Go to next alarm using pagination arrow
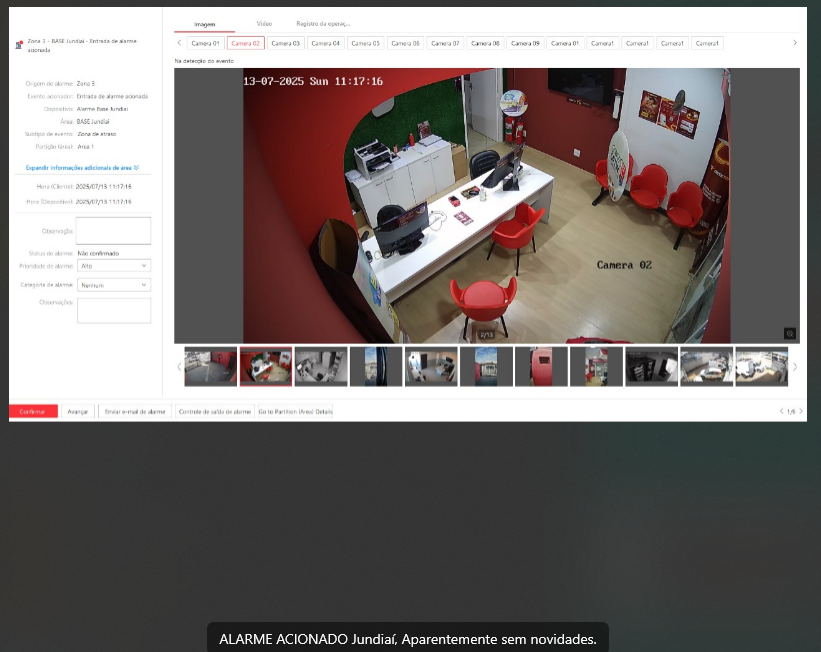The image size is (821, 652). (x=800, y=411)
